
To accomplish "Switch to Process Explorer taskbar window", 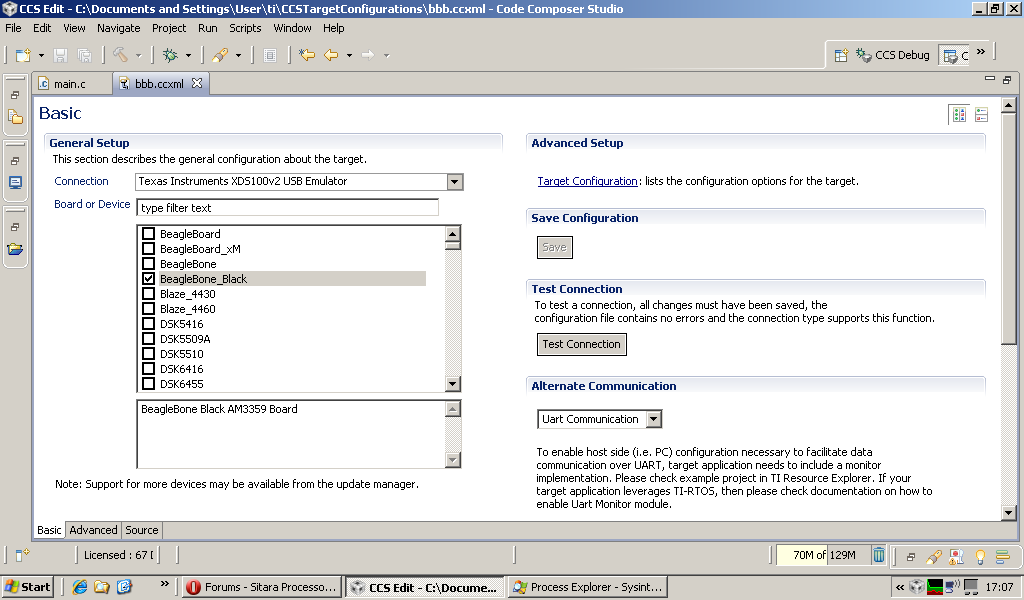I will [588, 587].
